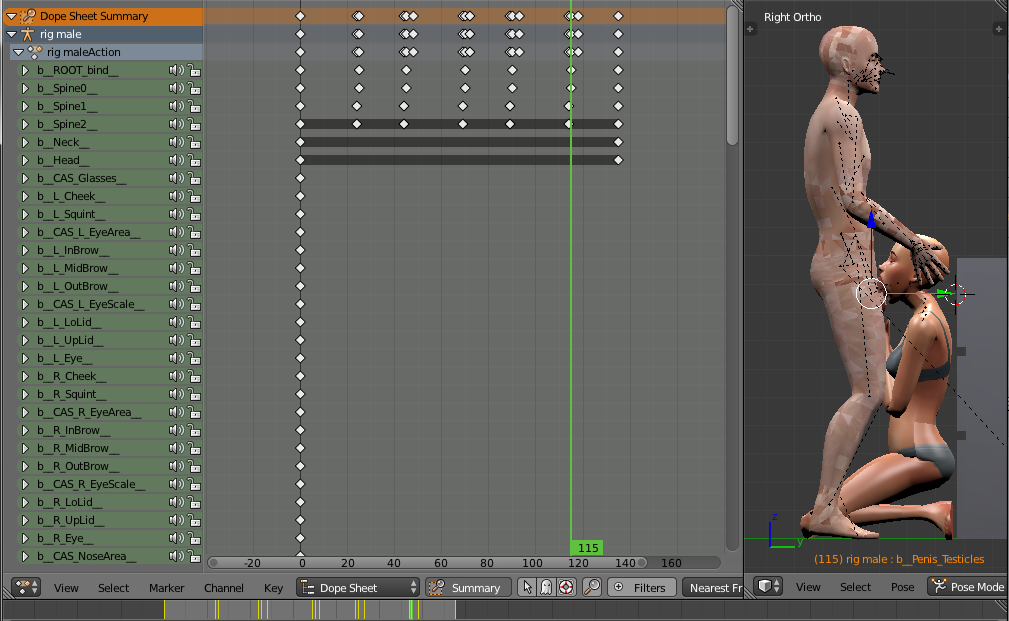This screenshot has height=621, width=1009.
Task: Lock the b__CAS_NoseArea__ channel
Action: [194, 556]
